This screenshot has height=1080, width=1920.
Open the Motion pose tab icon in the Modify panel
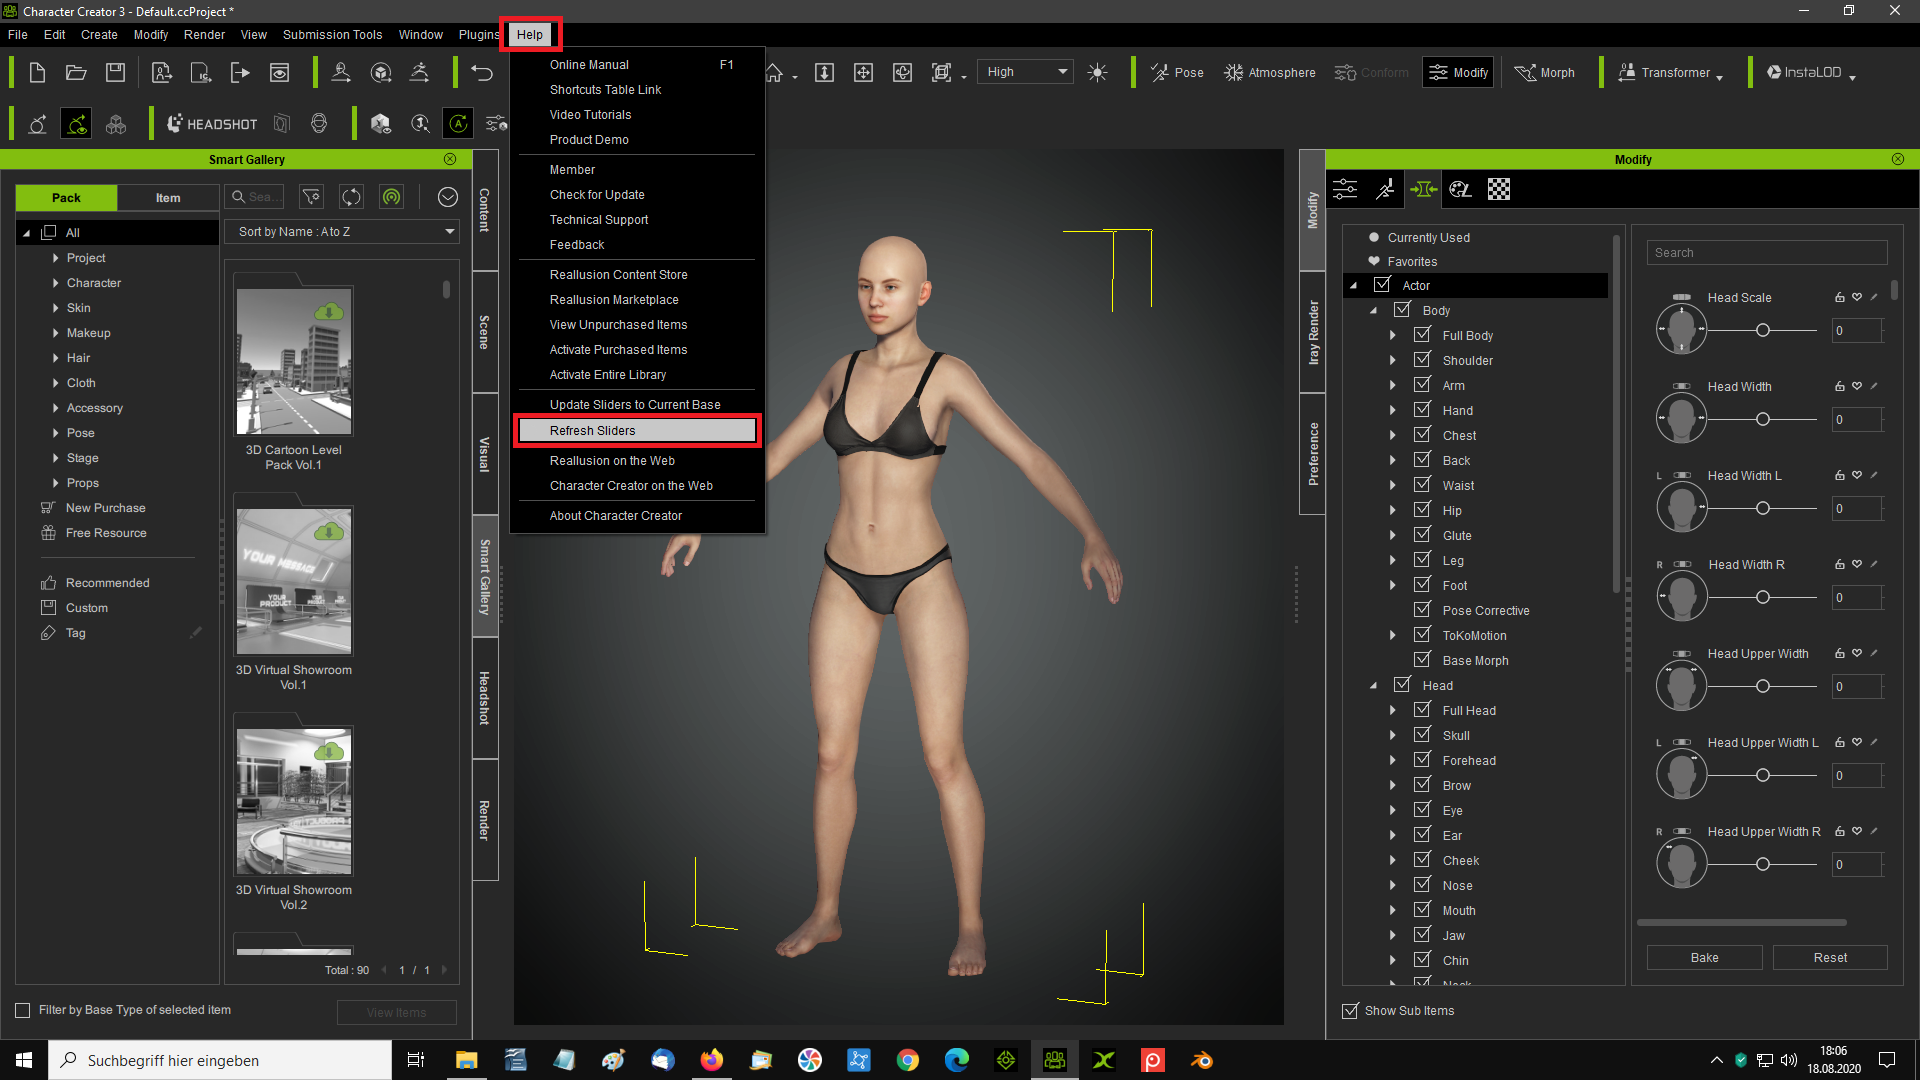1384,189
